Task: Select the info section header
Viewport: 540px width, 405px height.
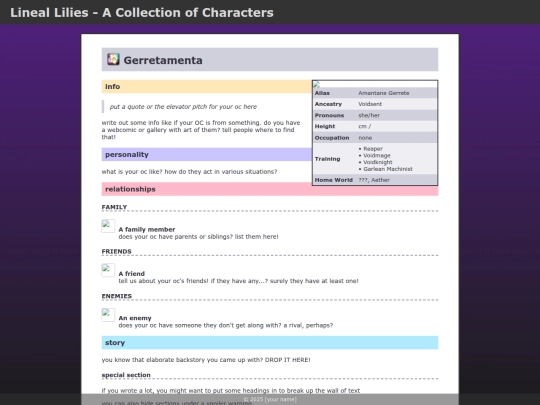Action: click(x=207, y=86)
